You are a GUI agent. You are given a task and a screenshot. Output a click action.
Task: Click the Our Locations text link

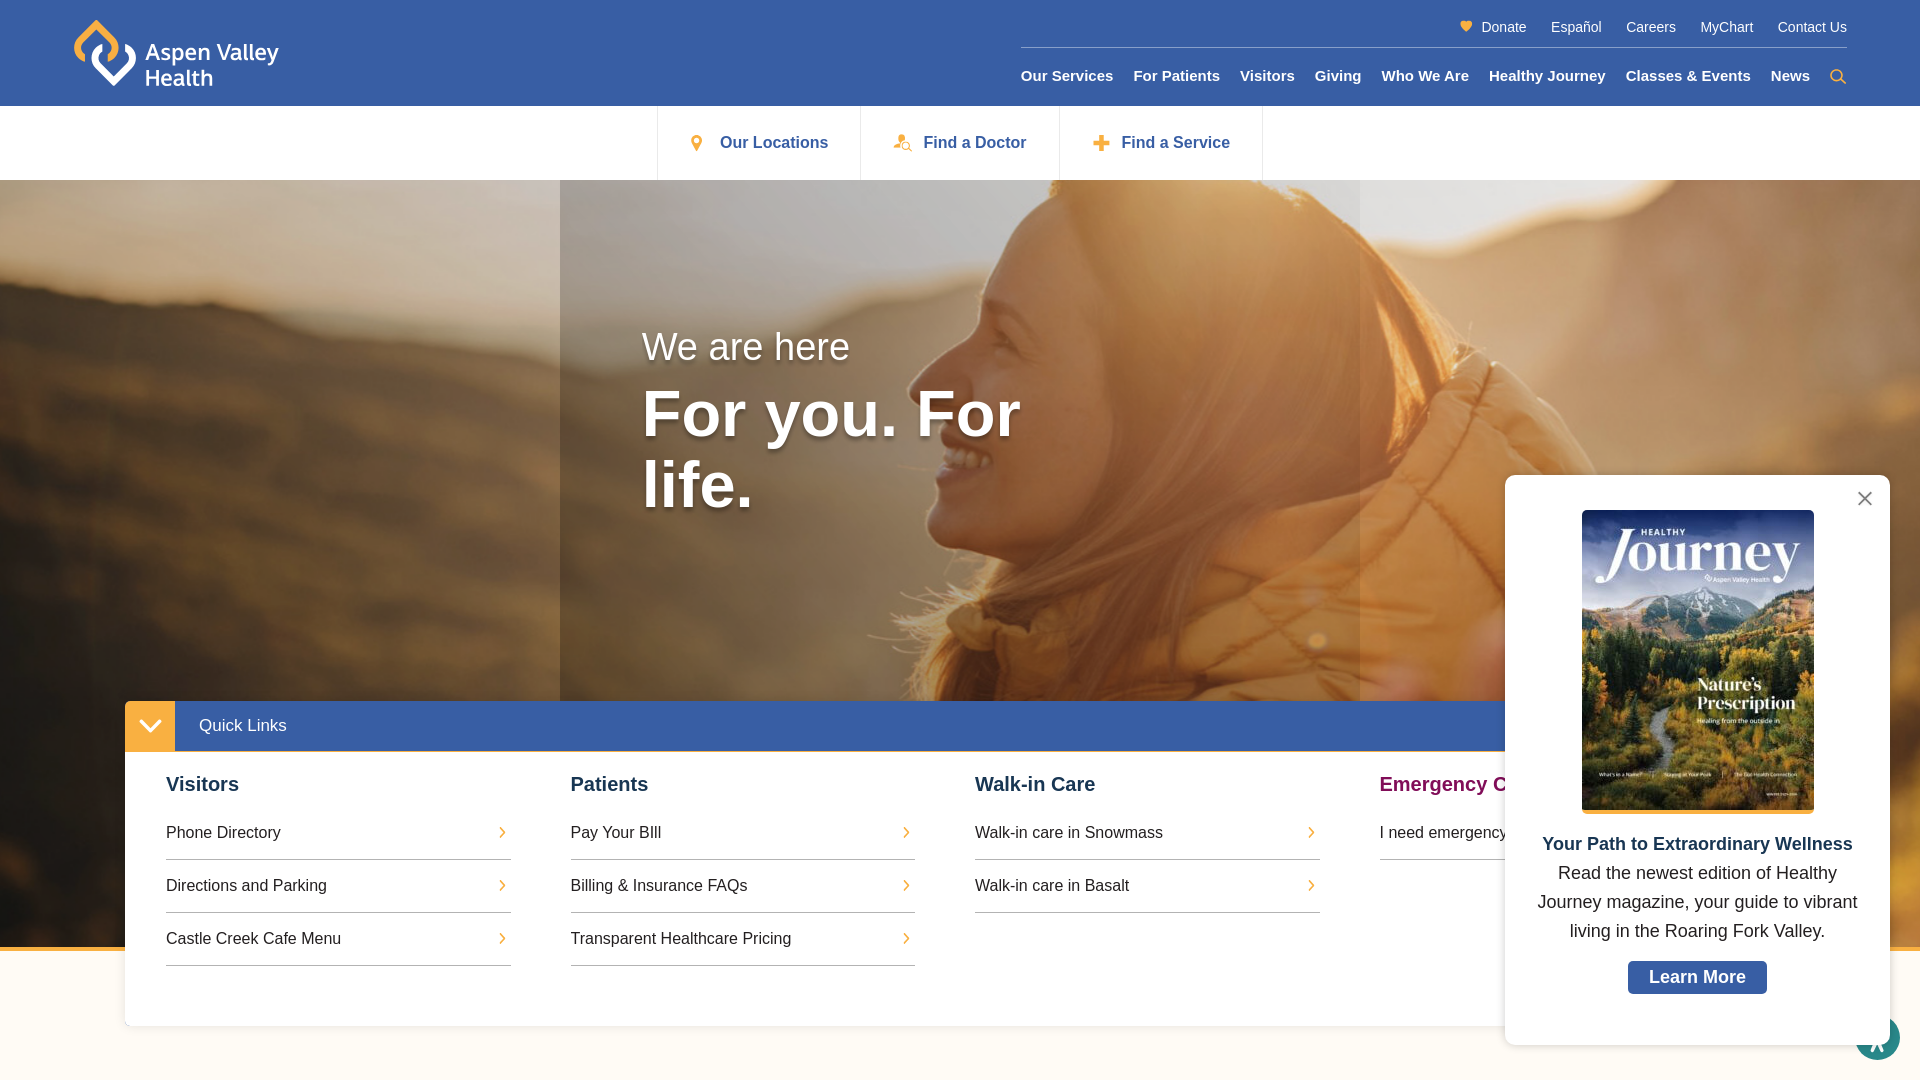[x=774, y=143]
